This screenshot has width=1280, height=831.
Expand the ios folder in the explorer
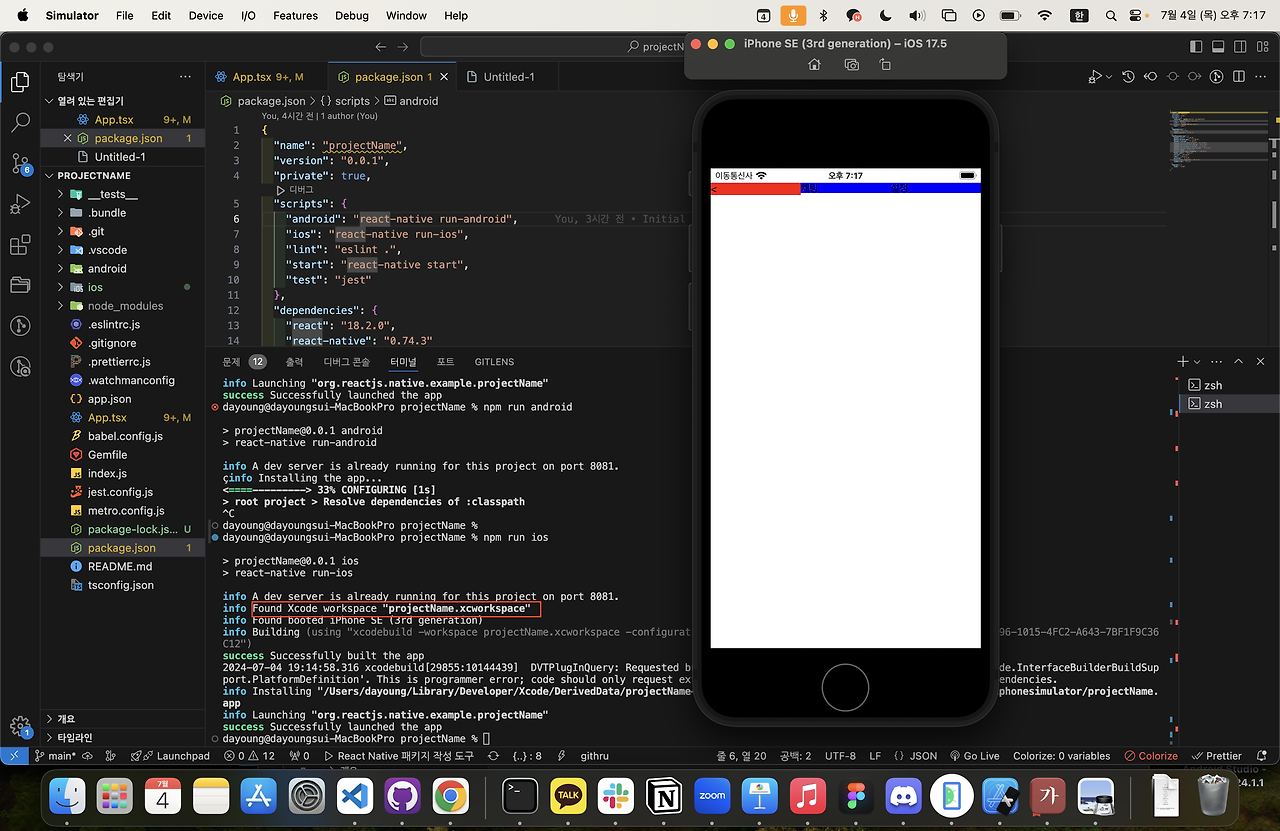tap(122, 287)
